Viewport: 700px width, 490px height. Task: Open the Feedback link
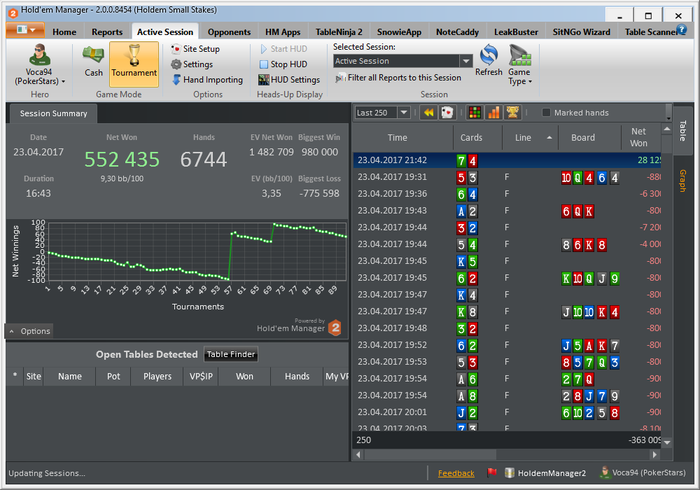[456, 473]
